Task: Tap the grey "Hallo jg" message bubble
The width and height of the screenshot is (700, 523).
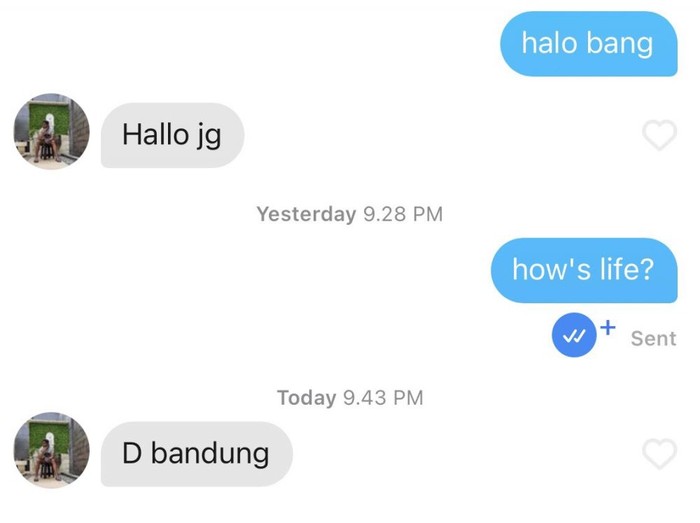Action: 172,135
